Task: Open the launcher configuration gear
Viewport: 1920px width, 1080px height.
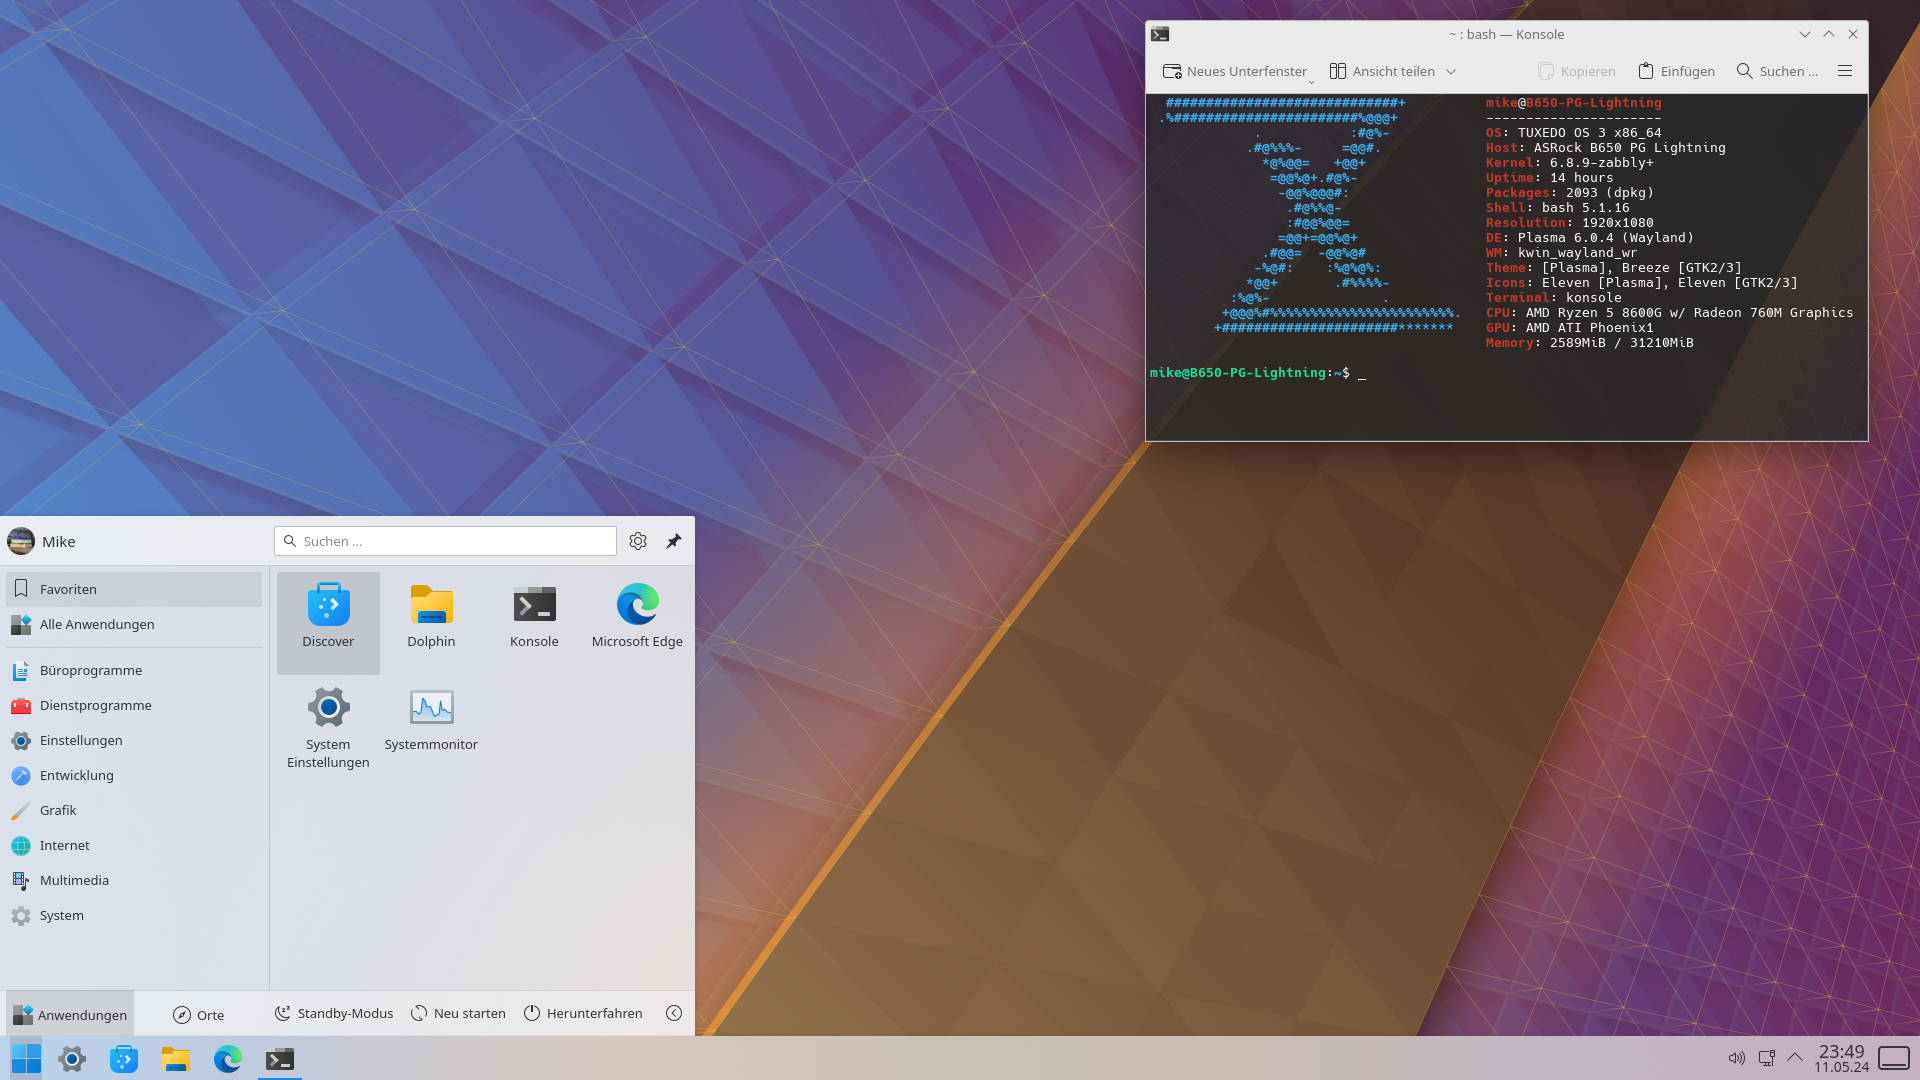Action: pos(637,541)
